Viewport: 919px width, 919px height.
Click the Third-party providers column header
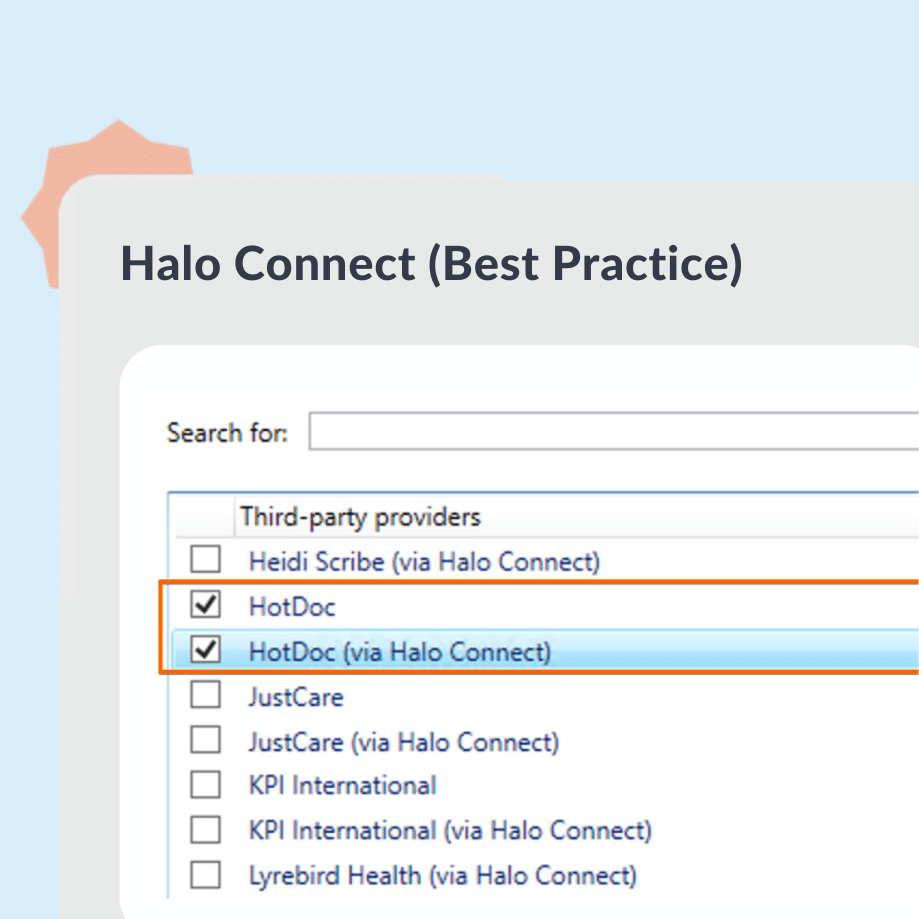tap(360, 517)
